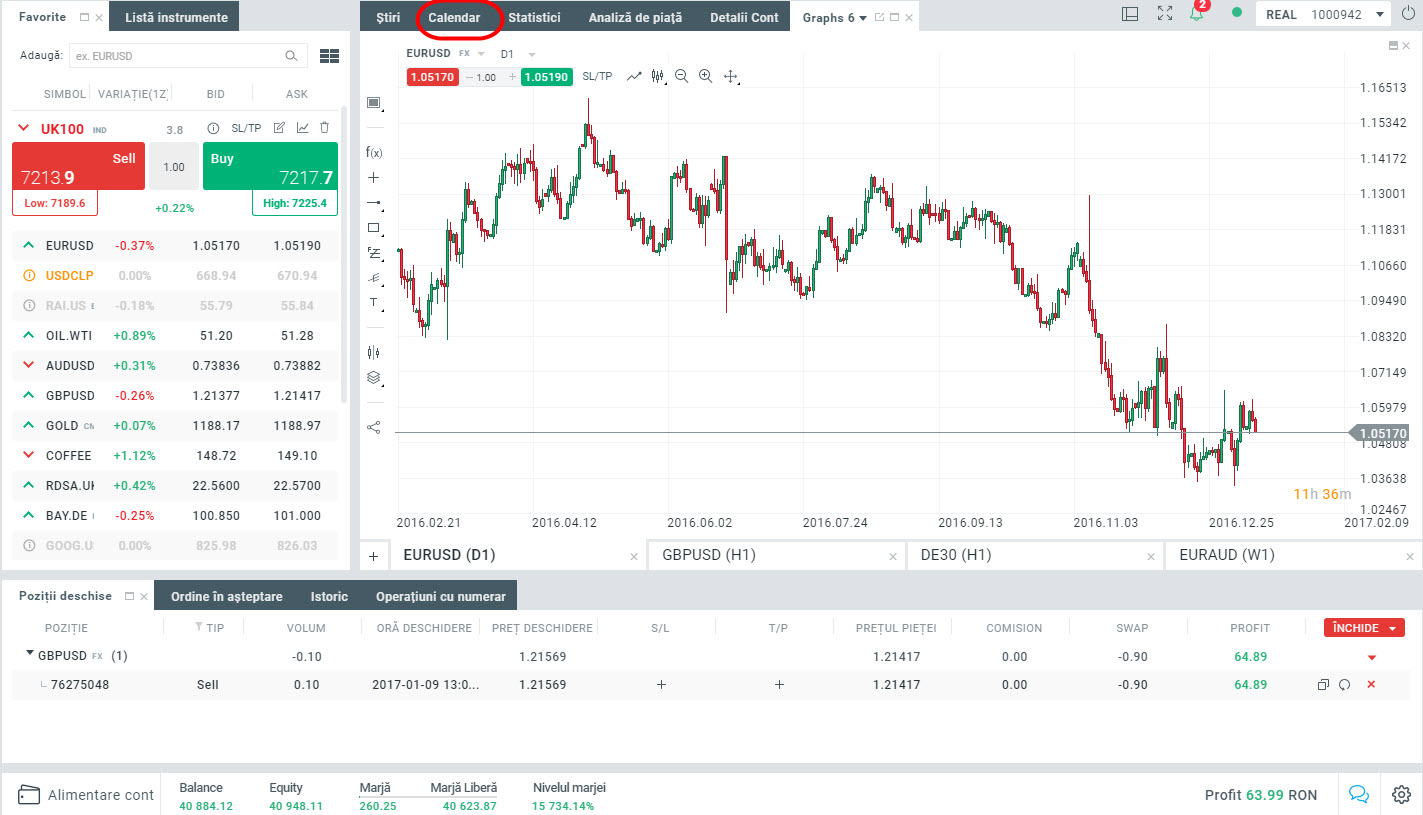Open the D1 timeframe dropdown
The image size is (1423, 815).
click(518, 54)
